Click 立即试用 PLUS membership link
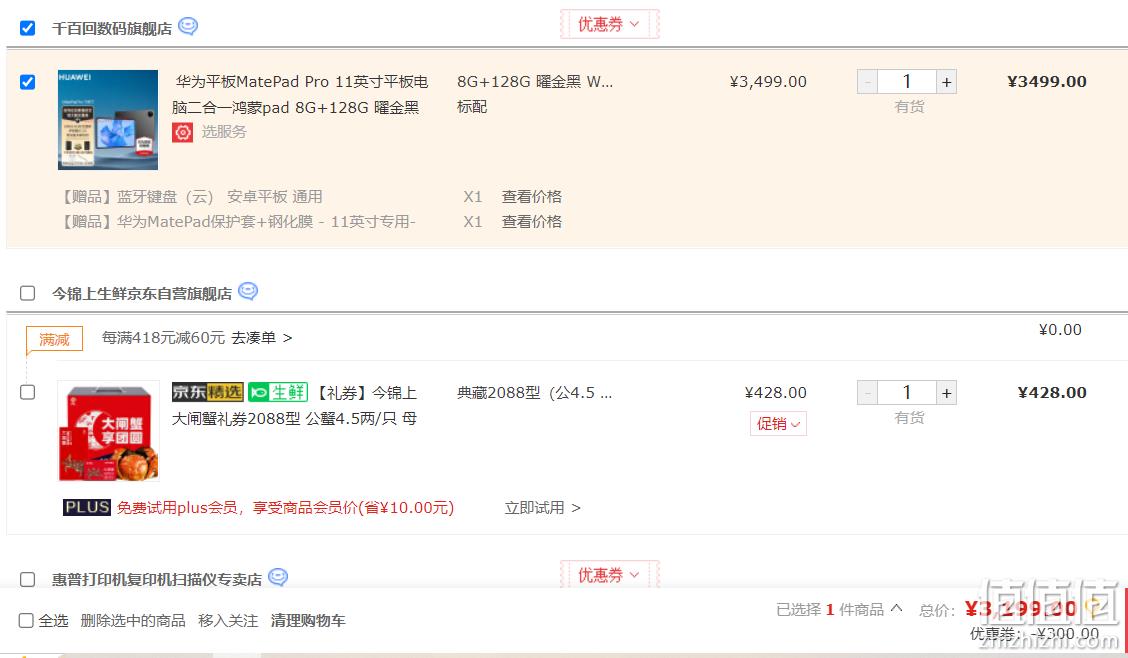Screen dimensions: 1128x658 point(542,508)
